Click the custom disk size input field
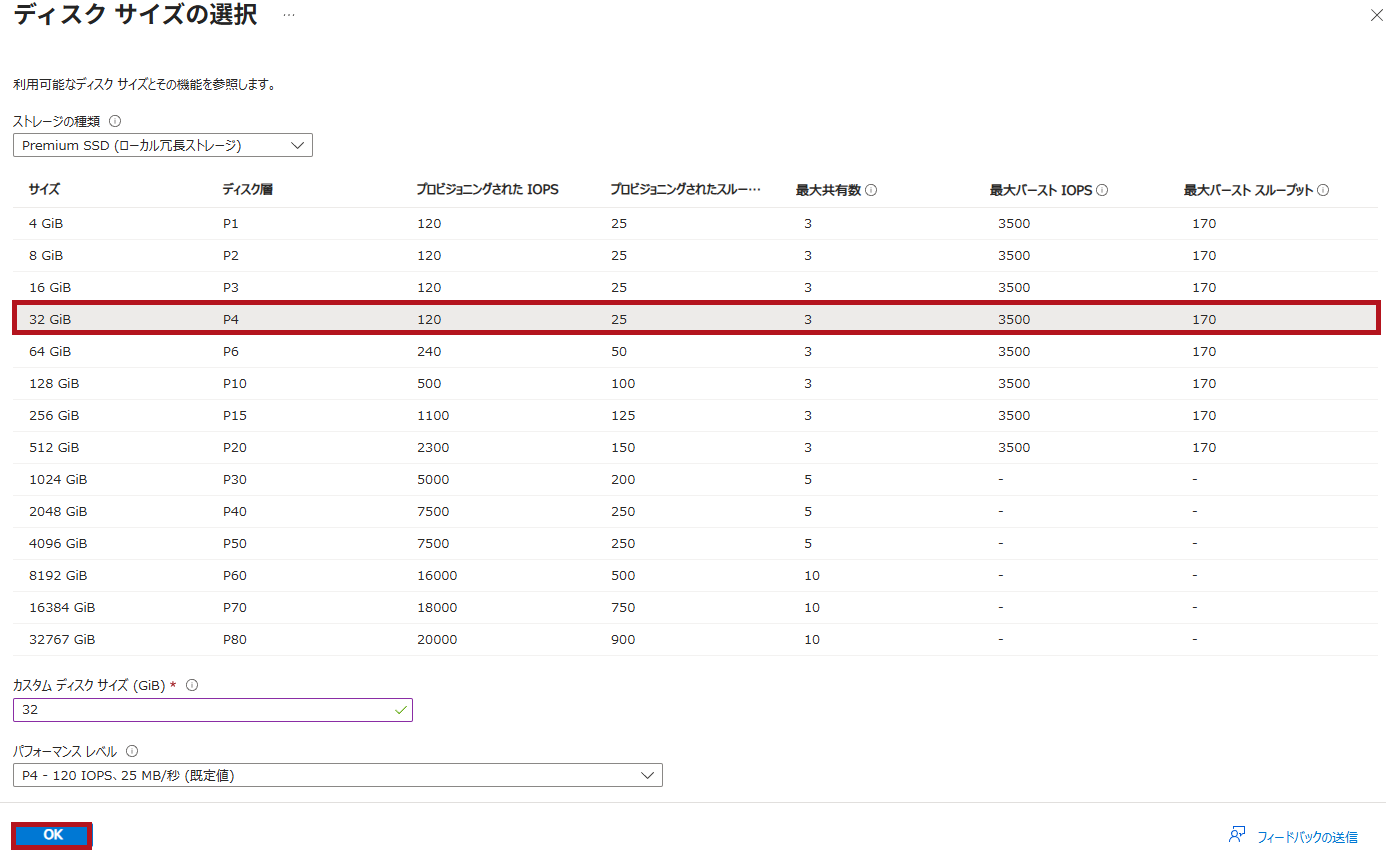The image size is (1386, 855). [212, 710]
